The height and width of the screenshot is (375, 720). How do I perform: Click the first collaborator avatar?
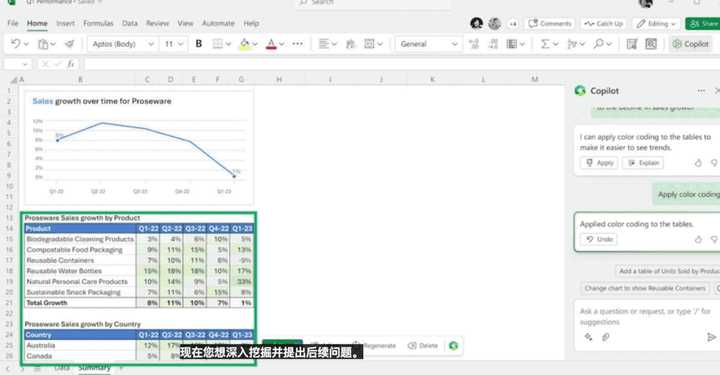[477, 23]
